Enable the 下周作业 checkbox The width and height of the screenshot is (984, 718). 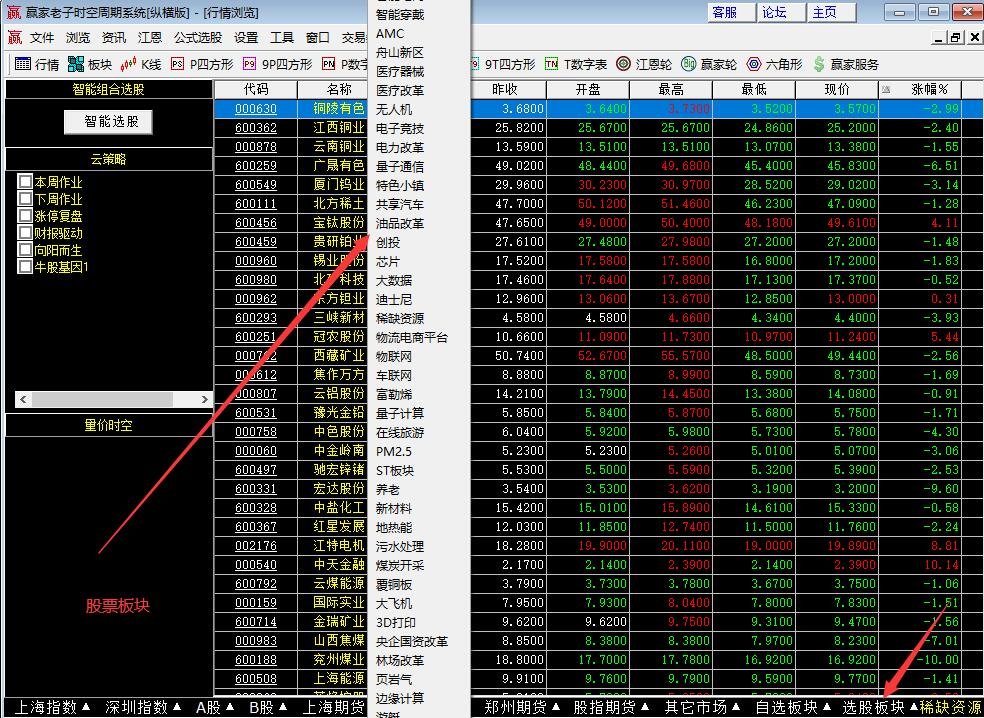(25, 198)
